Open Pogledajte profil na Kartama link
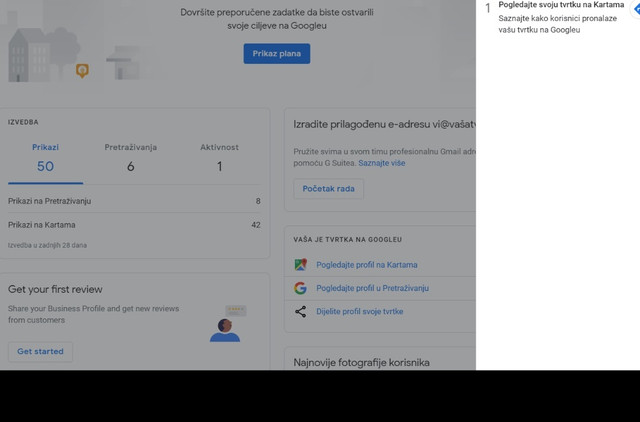 tap(367, 264)
